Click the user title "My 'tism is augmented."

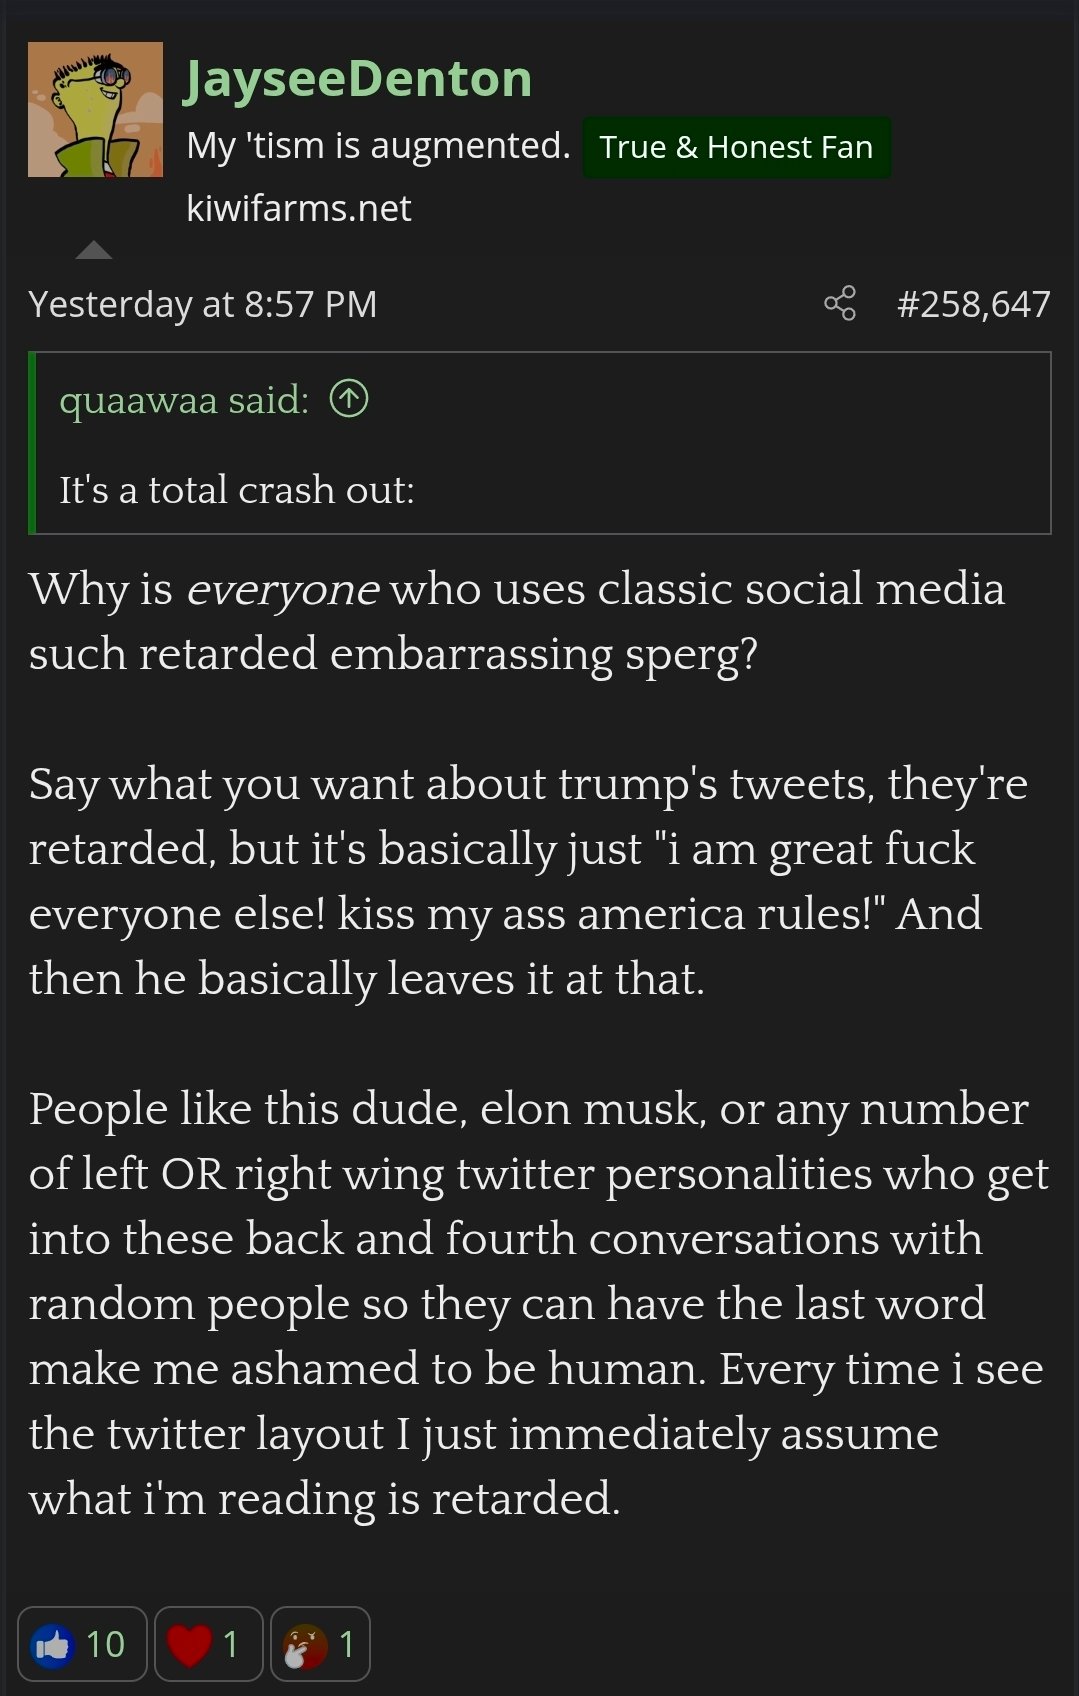click(378, 146)
